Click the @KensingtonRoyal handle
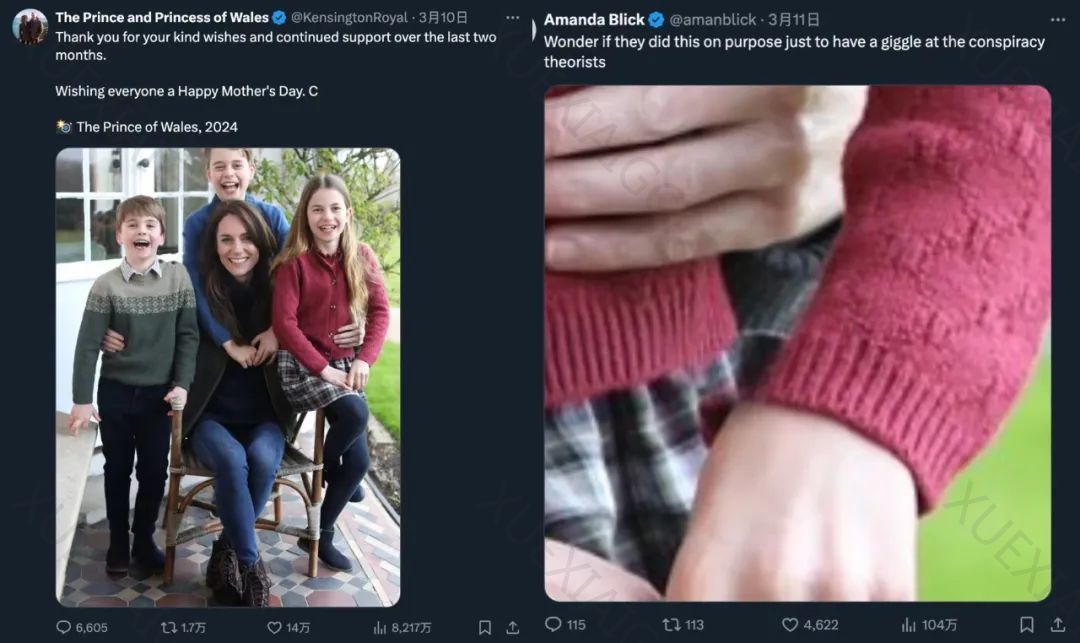 pyautogui.click(x=346, y=17)
